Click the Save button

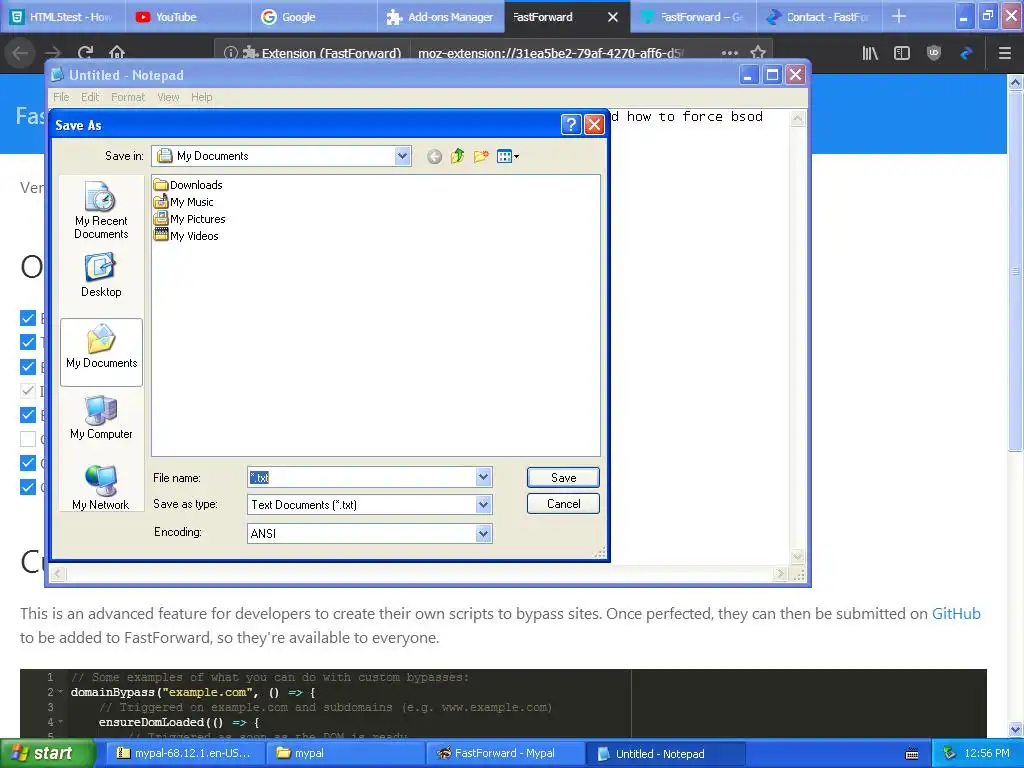click(563, 477)
